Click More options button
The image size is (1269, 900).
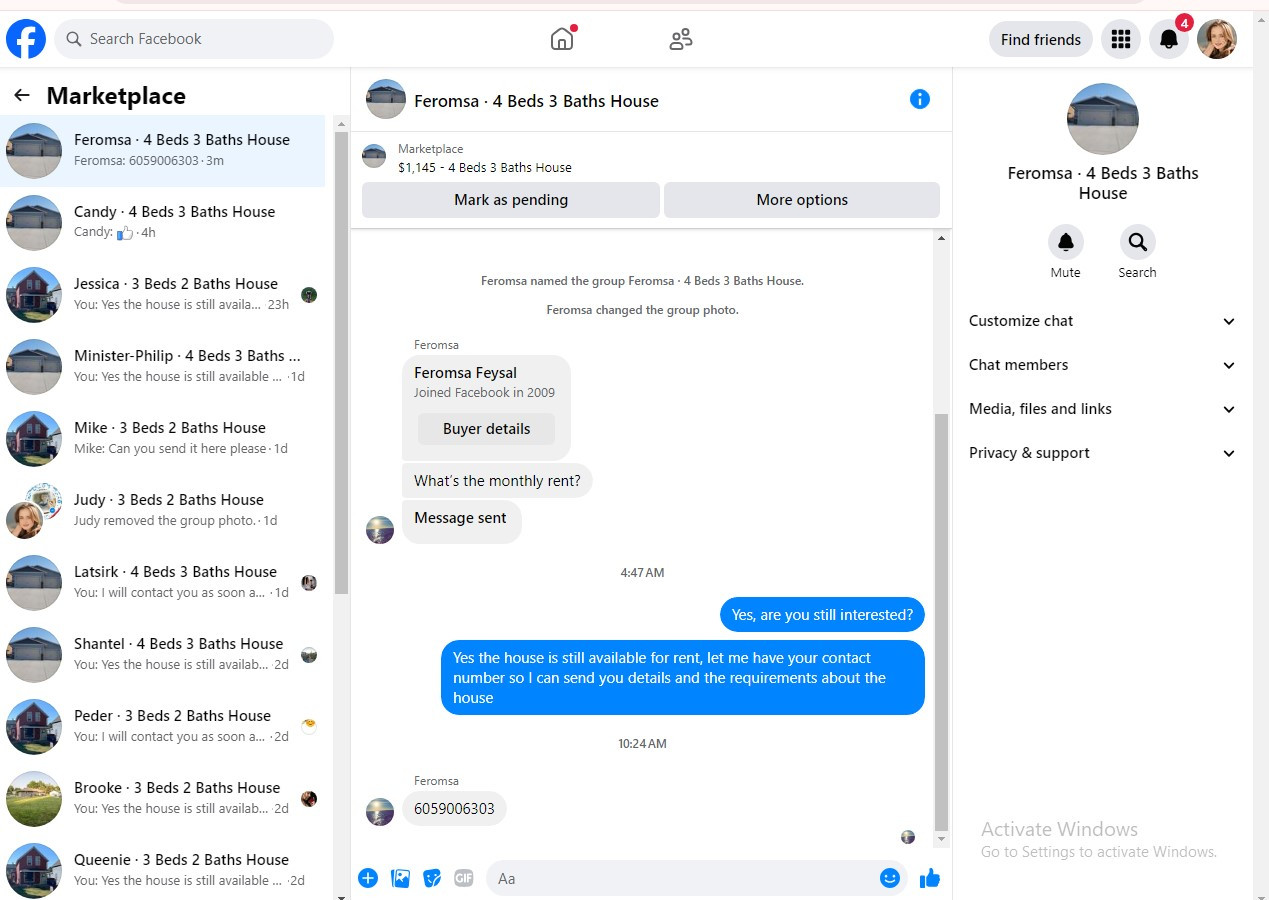(802, 200)
